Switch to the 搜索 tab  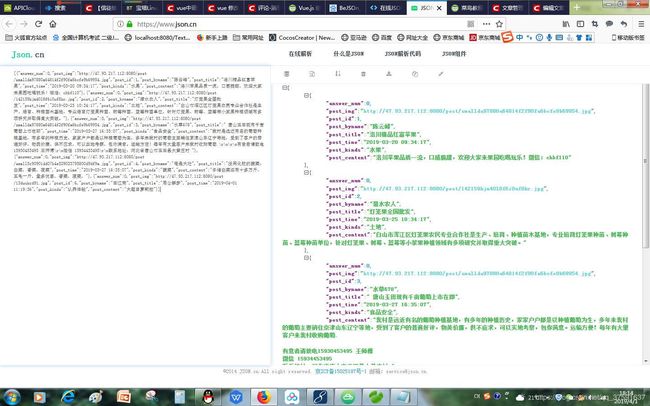pos(61,8)
